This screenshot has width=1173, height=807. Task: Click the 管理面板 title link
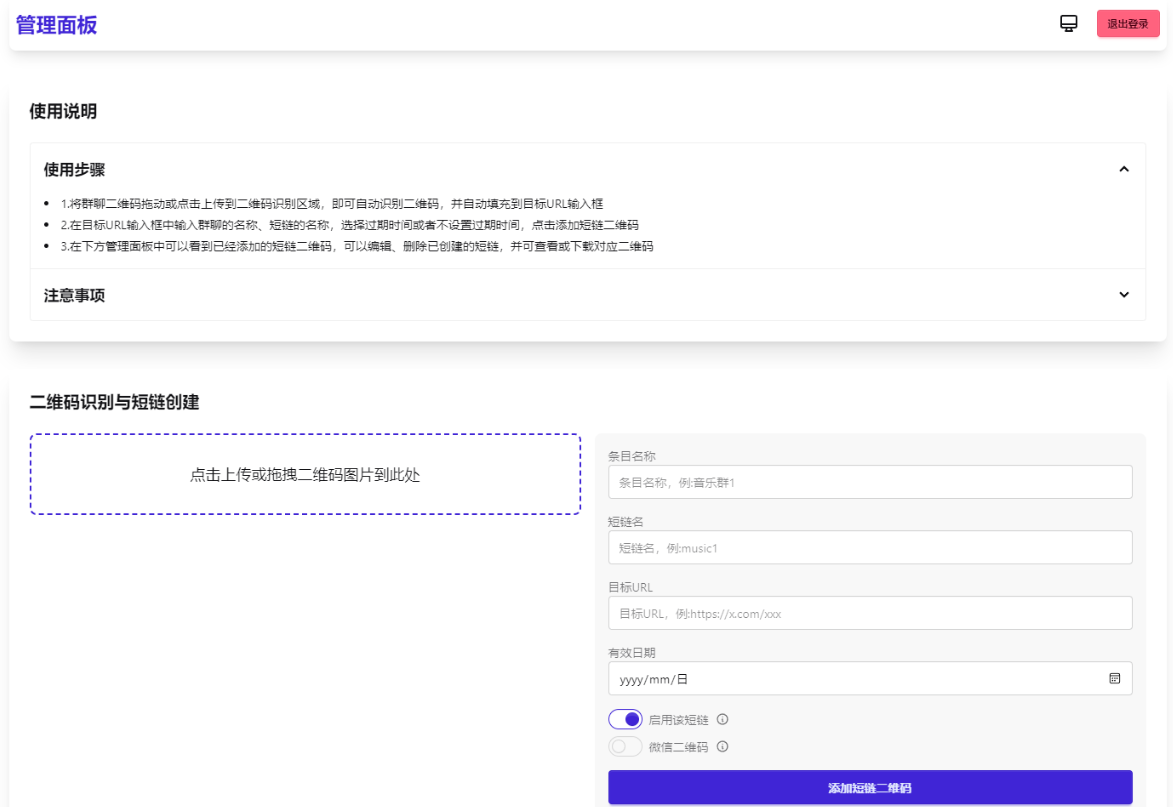pyautogui.click(x=57, y=25)
